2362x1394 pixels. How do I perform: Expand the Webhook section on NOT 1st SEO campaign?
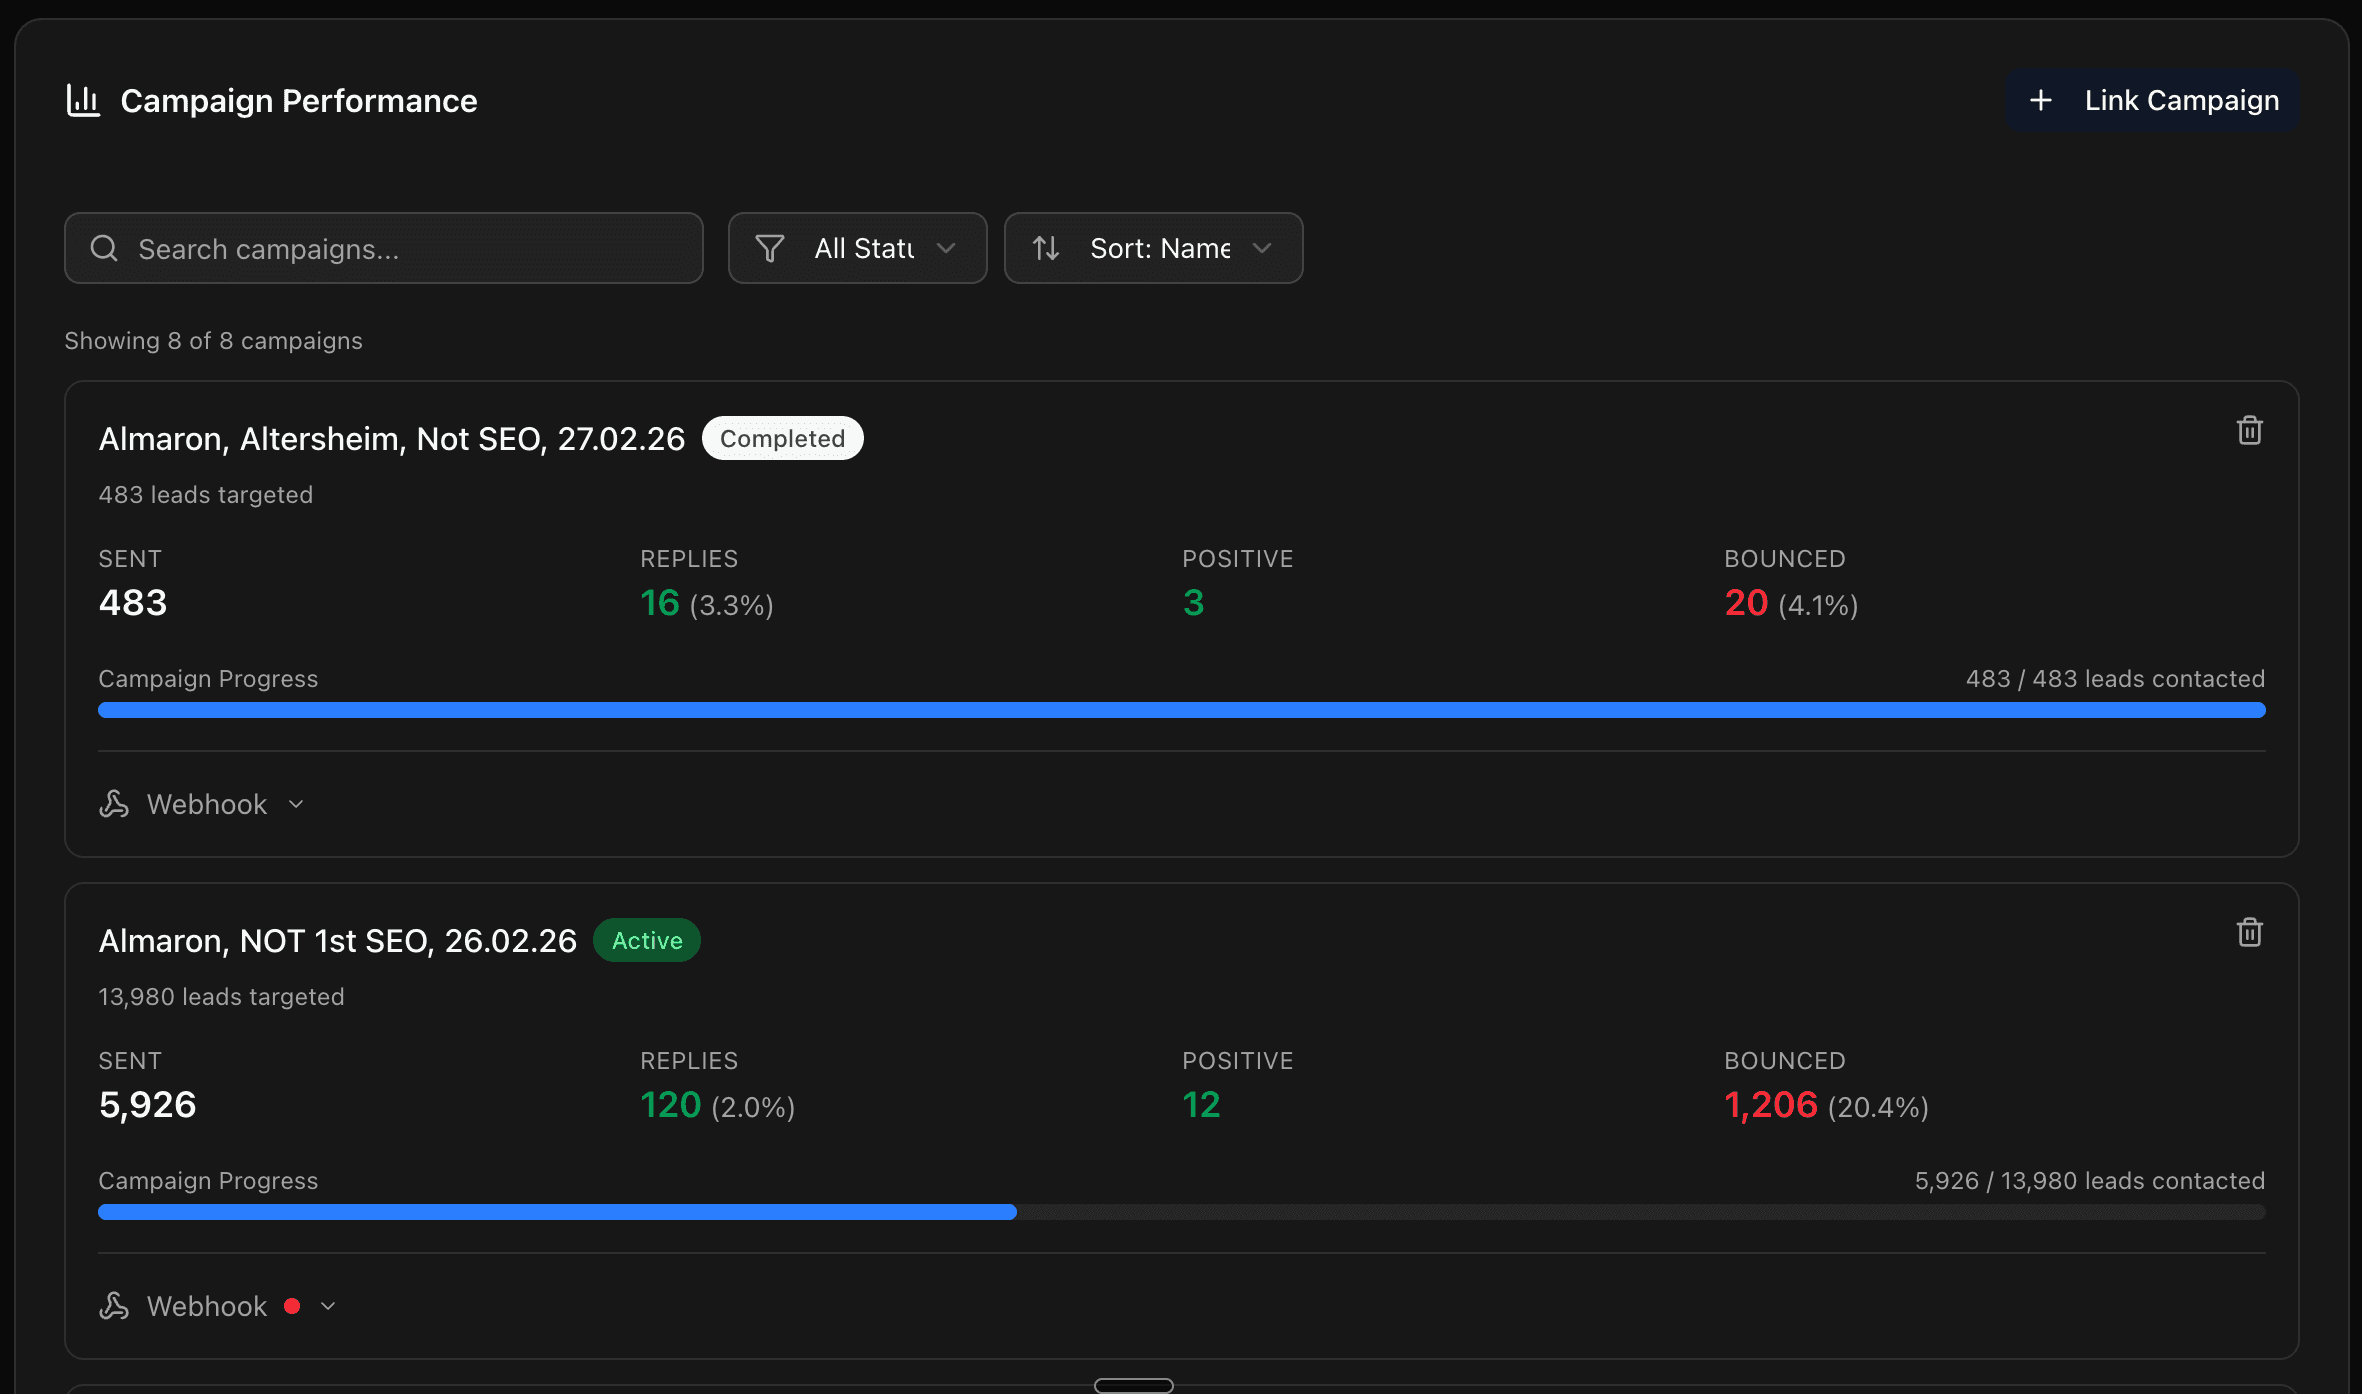328,1305
